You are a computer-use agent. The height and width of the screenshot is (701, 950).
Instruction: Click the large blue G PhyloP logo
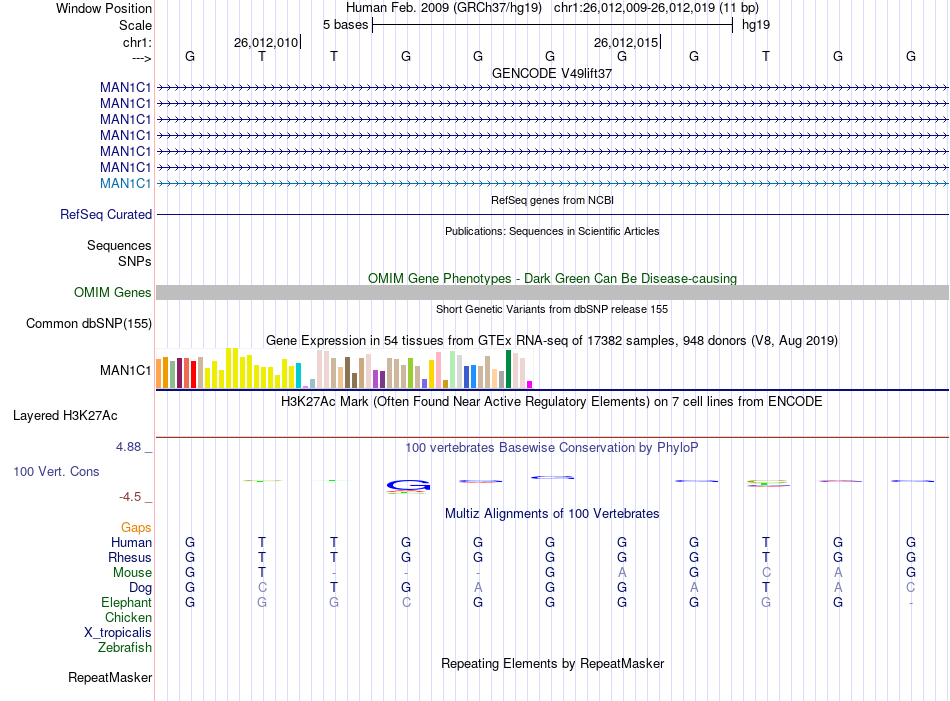click(408, 485)
